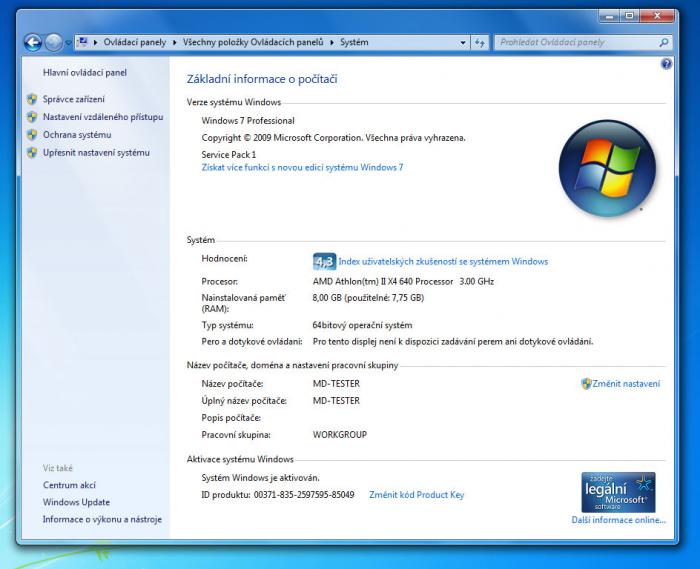Click Systém Windows je aktivován text
The width and height of the screenshot is (700, 569).
260,478
